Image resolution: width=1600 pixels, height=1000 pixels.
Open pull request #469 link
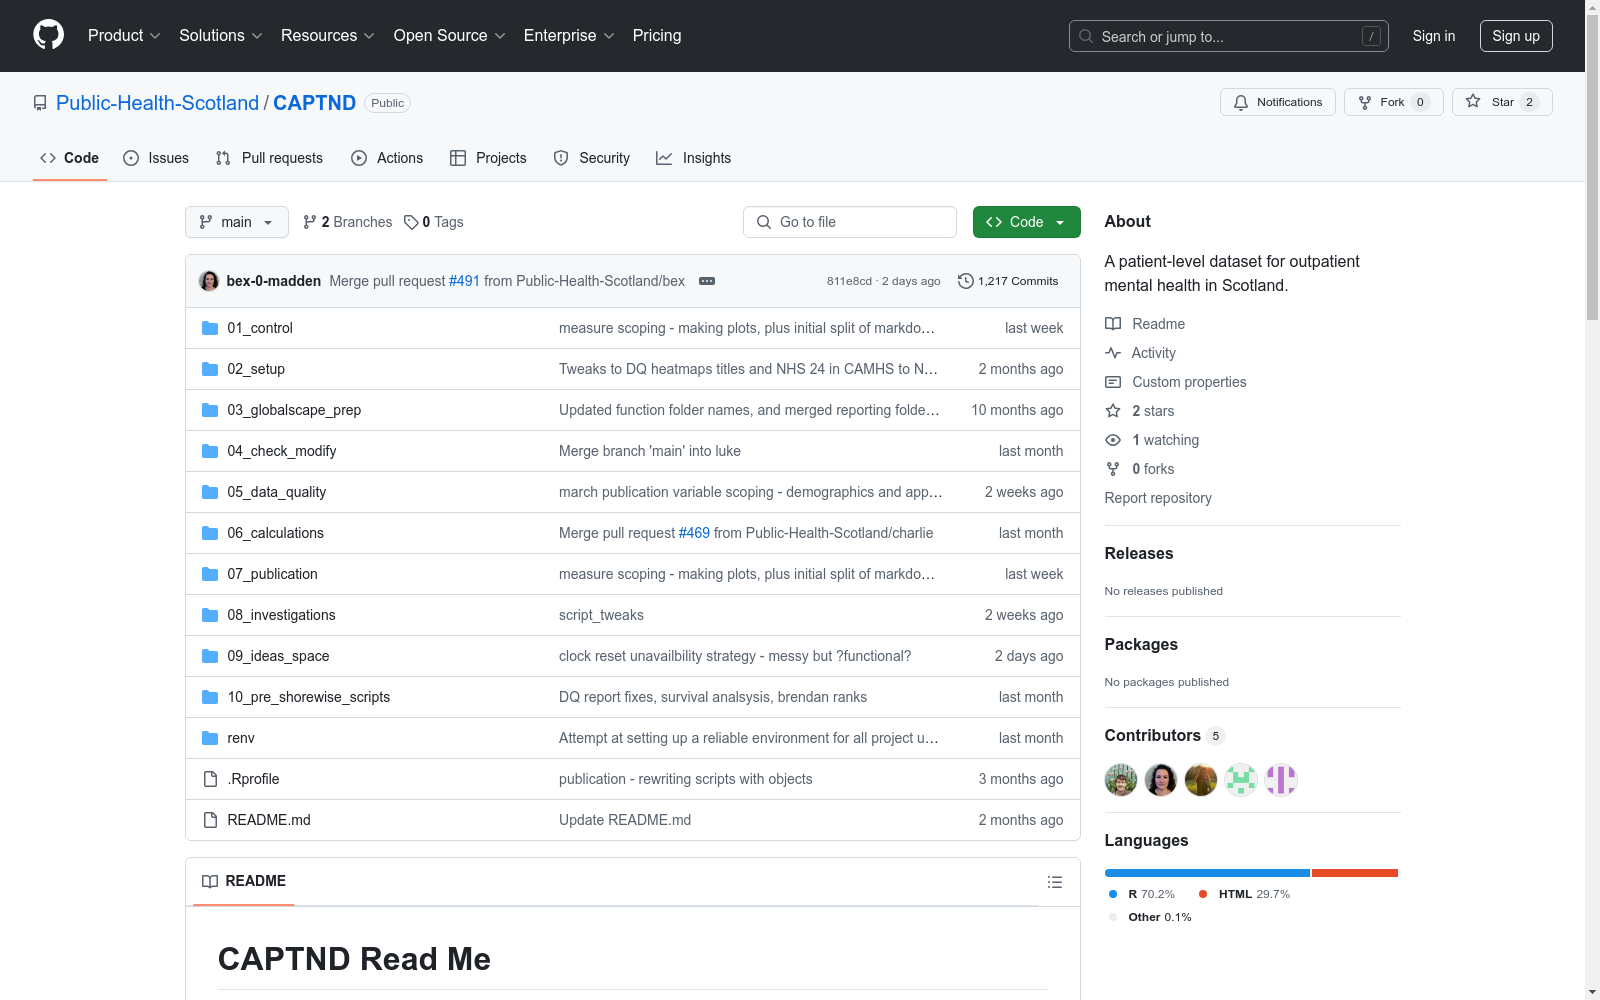click(694, 533)
